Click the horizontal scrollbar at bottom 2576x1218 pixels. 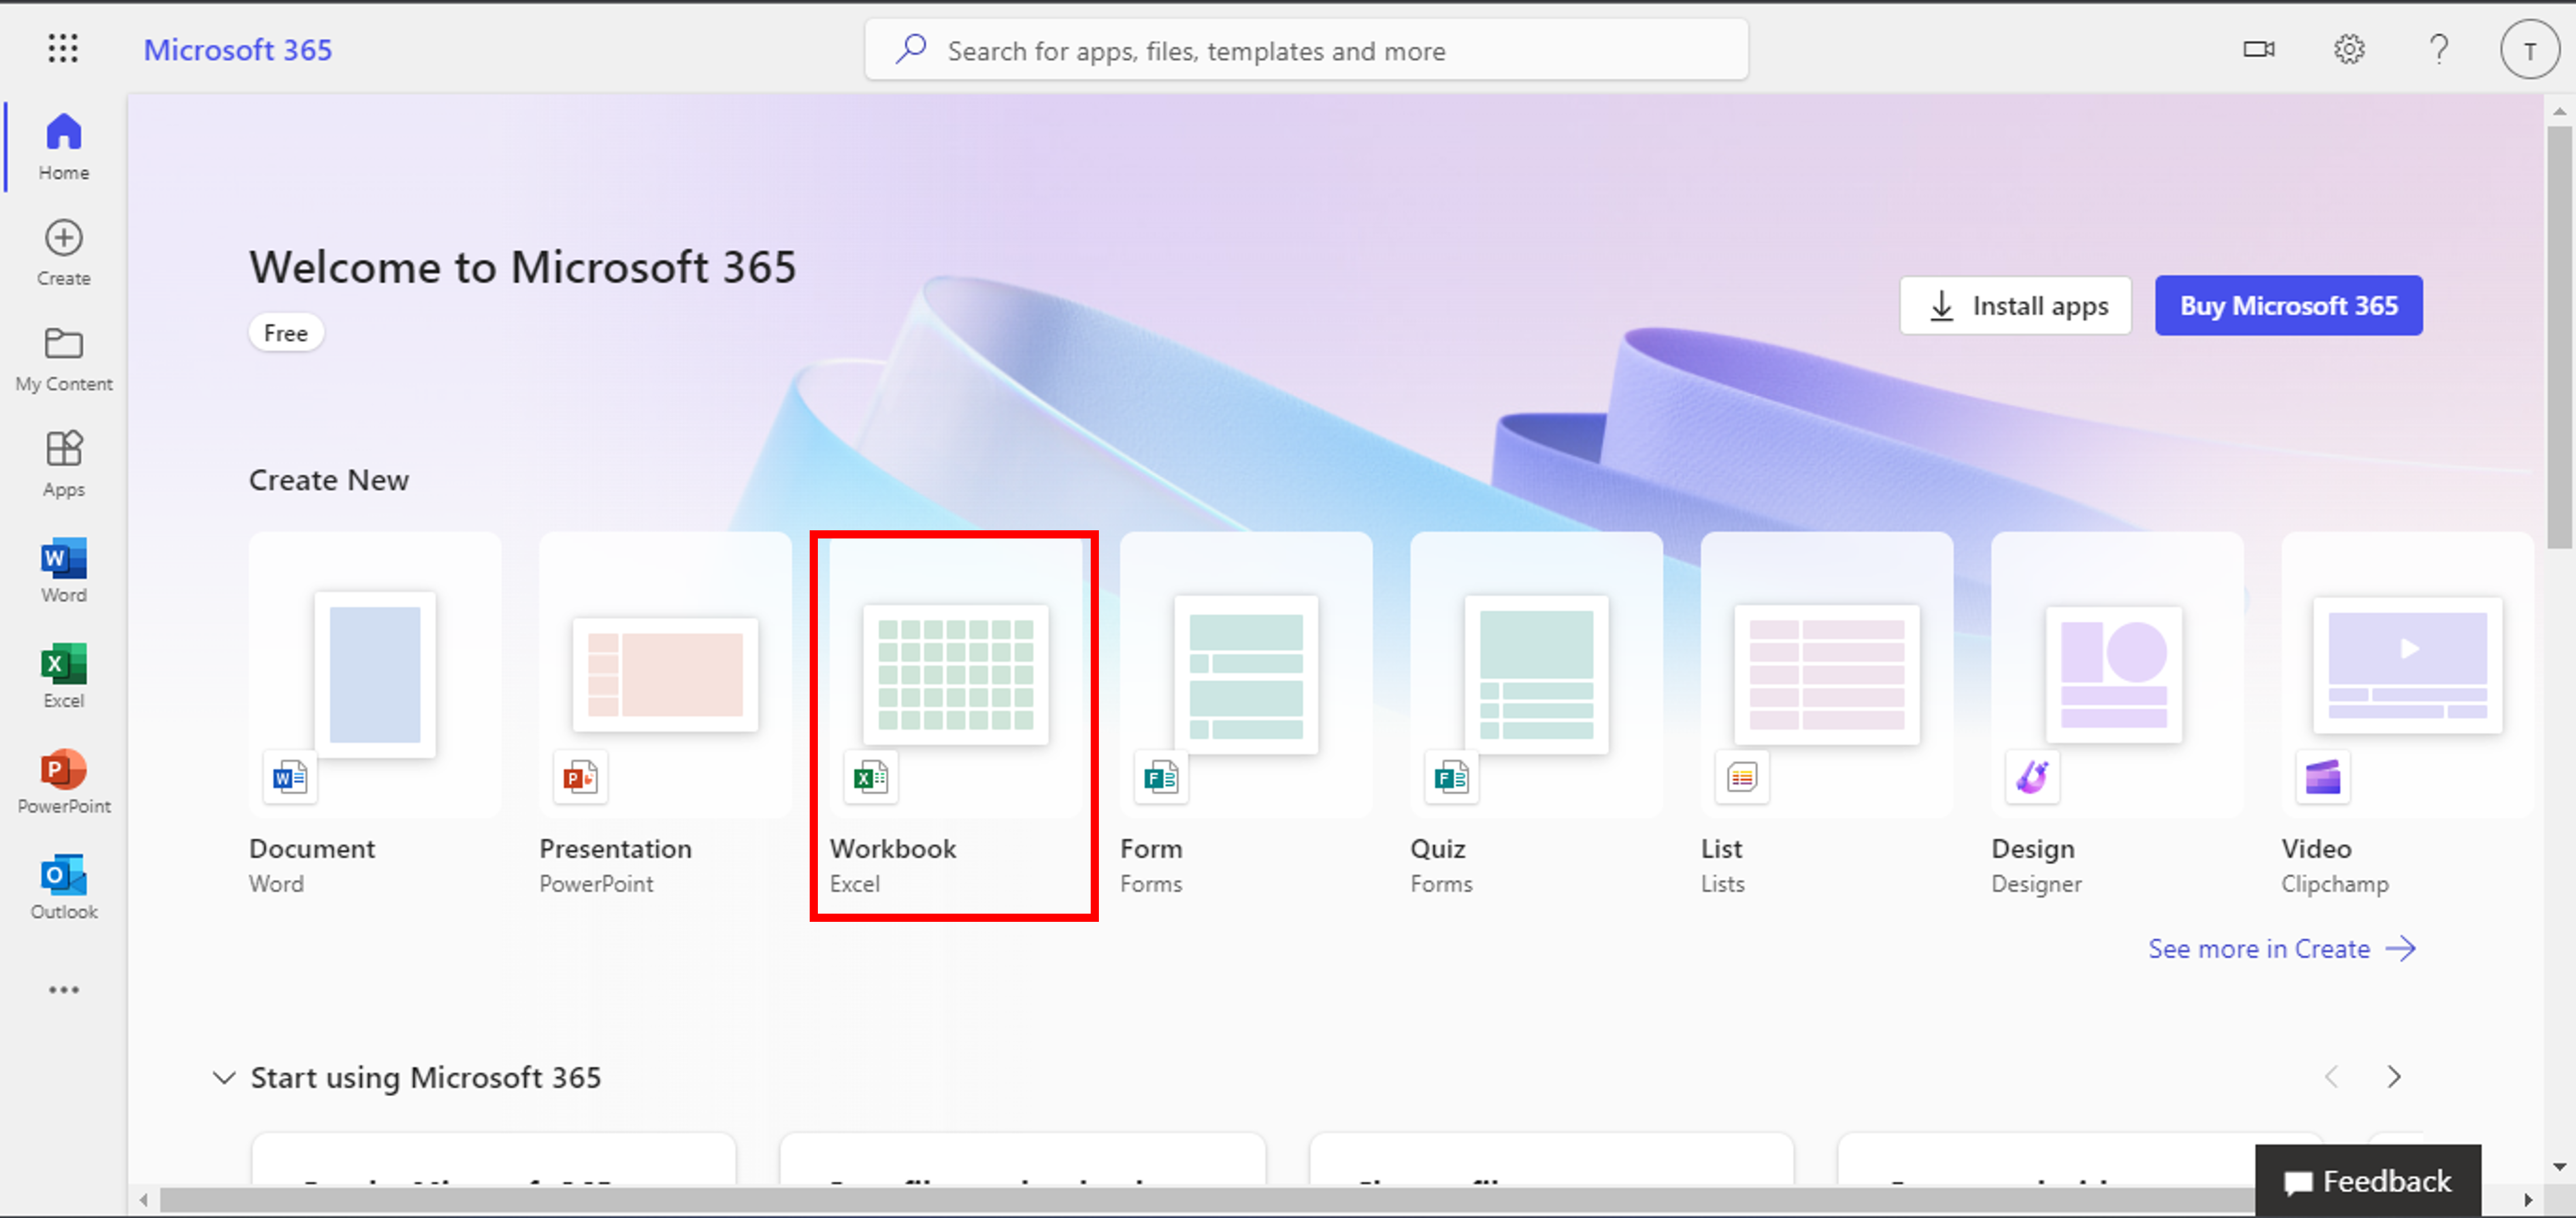point(1200,1199)
